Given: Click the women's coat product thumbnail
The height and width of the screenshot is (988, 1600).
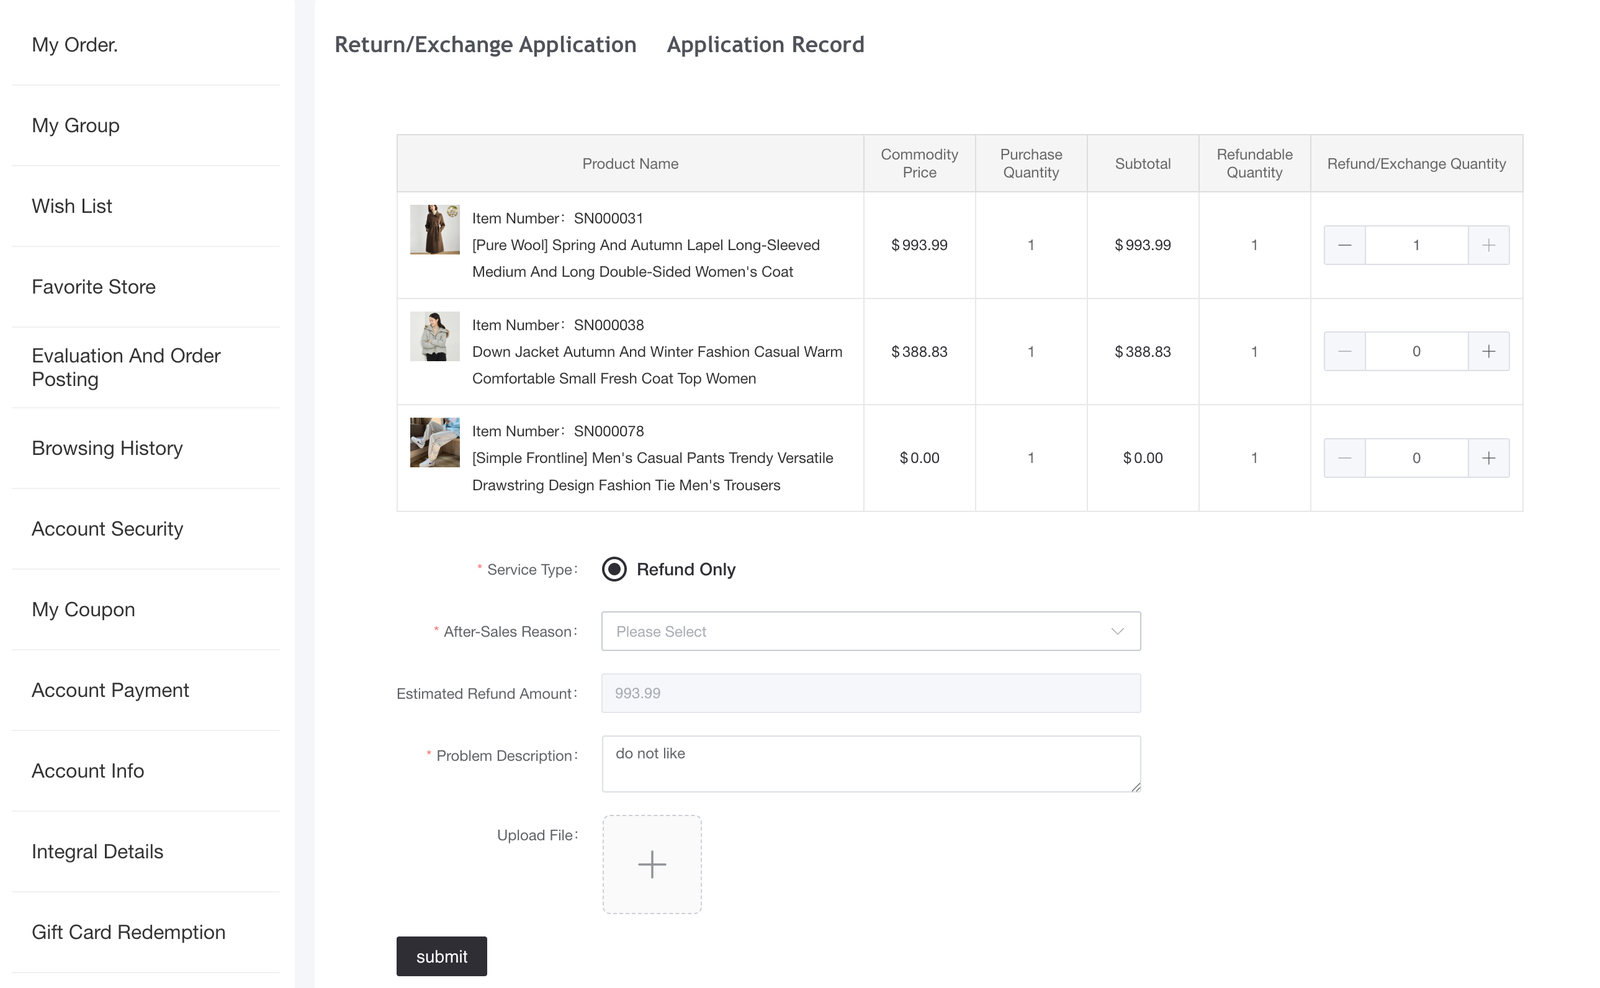Looking at the screenshot, I should point(435,230).
